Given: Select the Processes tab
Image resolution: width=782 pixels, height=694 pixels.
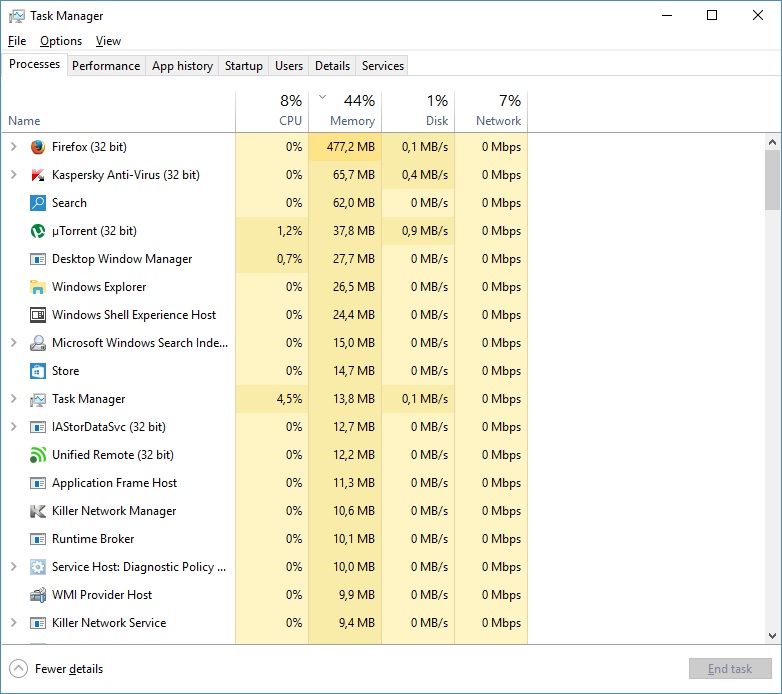Looking at the screenshot, I should pyautogui.click(x=34, y=64).
